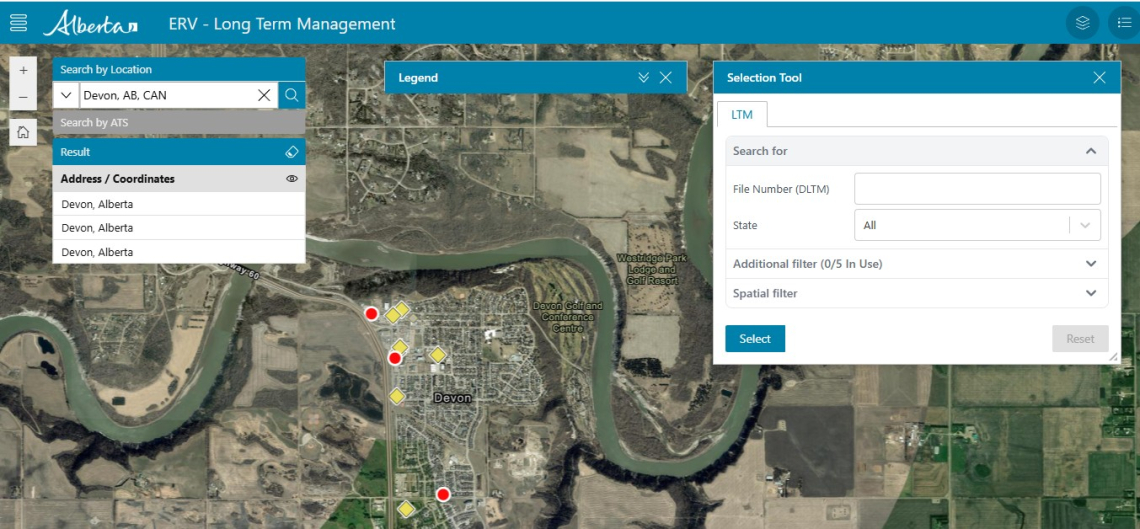This screenshot has height=529, width=1140.
Task: Select the last Devon, Alberta result
Action: pyautogui.click(x=179, y=252)
